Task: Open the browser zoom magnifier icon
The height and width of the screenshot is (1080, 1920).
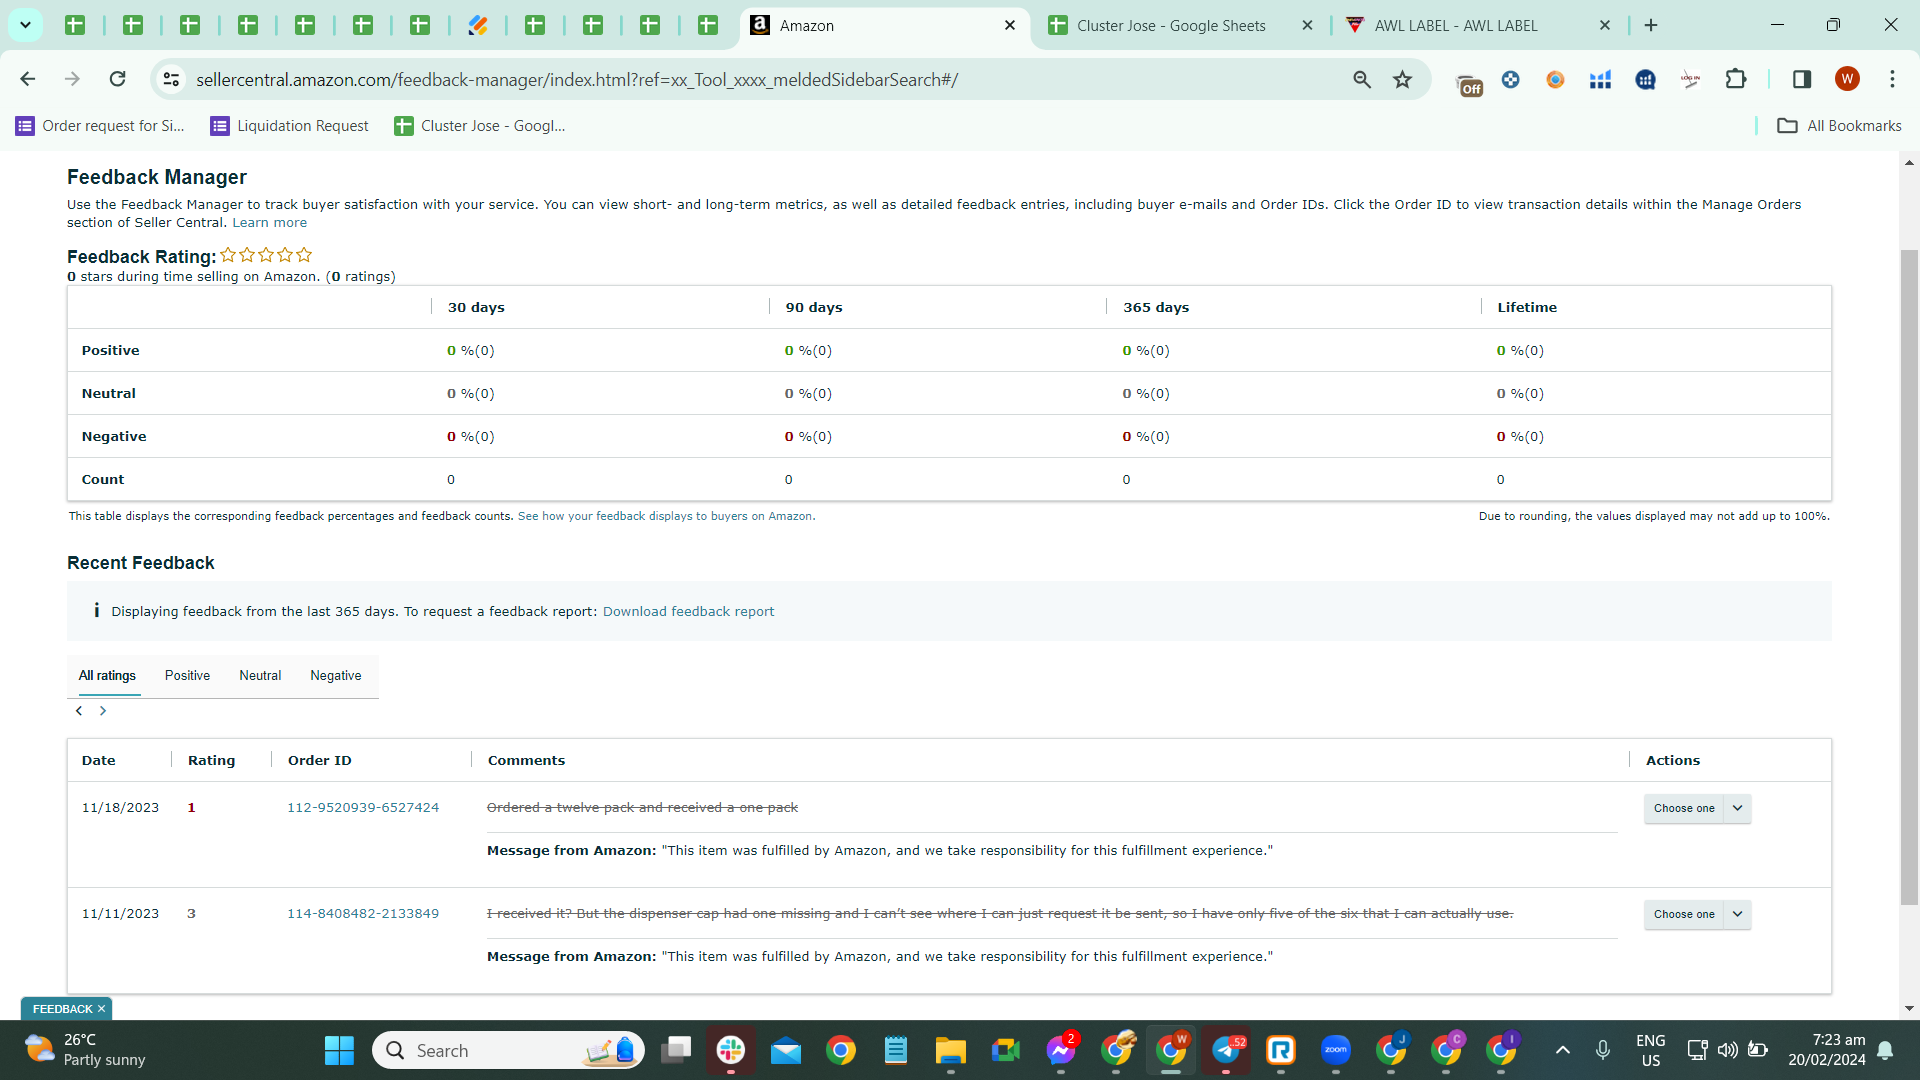Action: (x=1362, y=79)
